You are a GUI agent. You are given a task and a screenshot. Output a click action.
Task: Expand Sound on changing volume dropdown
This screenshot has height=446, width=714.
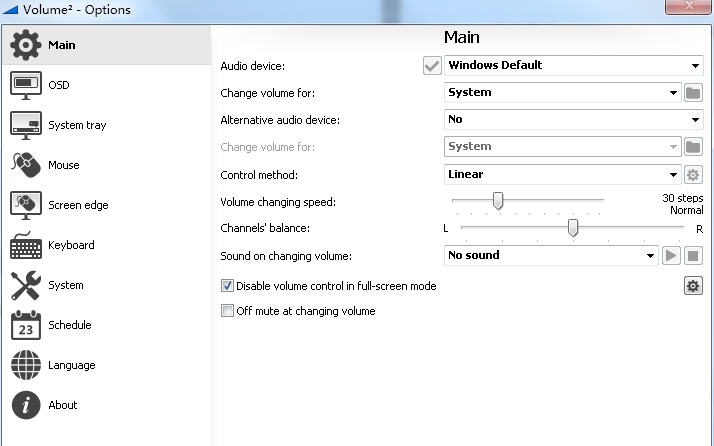pyautogui.click(x=551, y=256)
